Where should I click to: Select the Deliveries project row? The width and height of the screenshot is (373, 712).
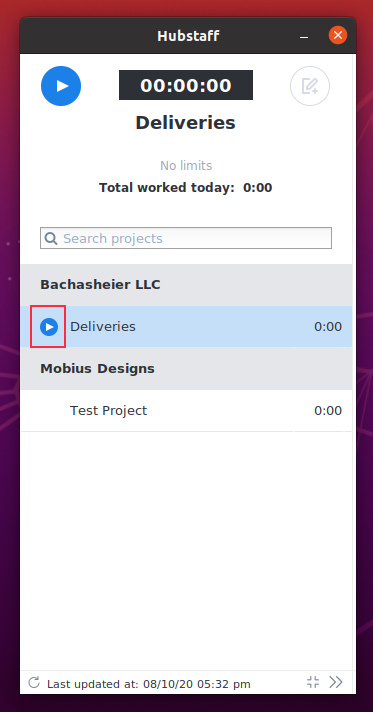click(x=186, y=326)
